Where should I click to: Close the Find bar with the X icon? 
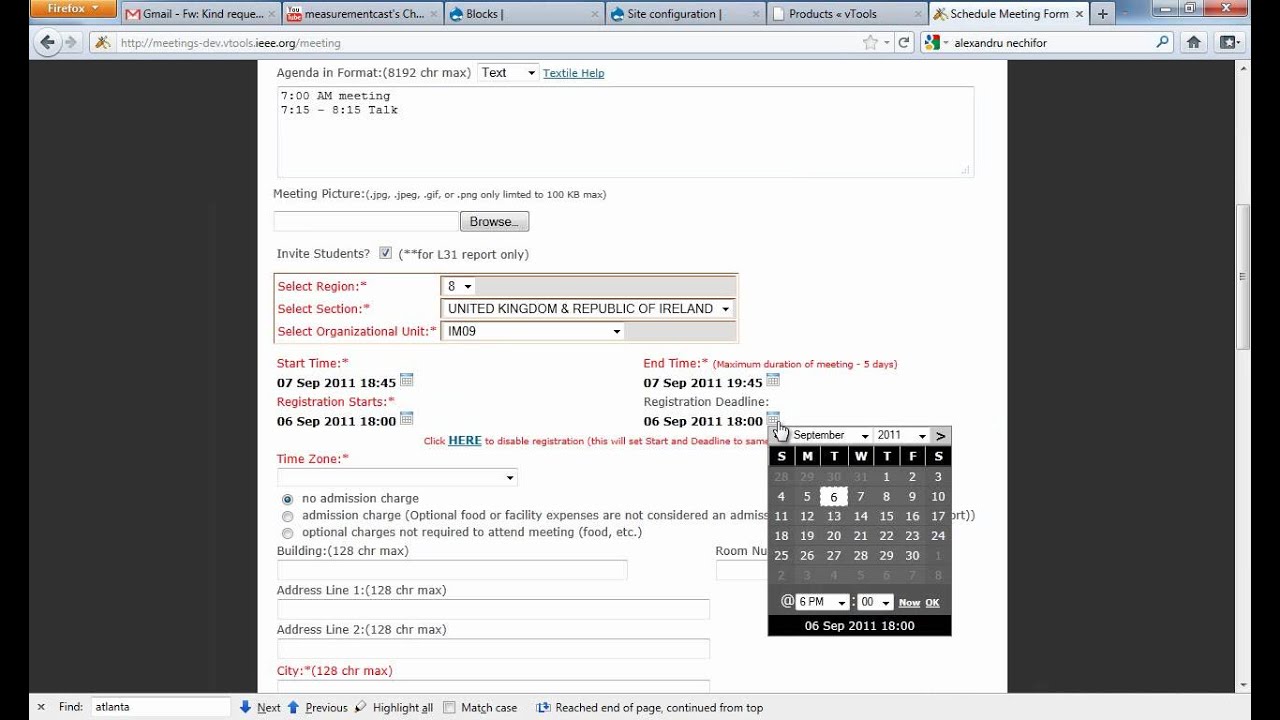(x=41, y=707)
